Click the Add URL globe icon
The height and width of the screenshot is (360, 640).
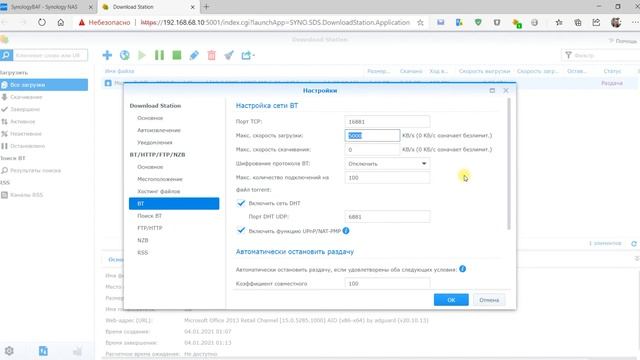point(124,55)
